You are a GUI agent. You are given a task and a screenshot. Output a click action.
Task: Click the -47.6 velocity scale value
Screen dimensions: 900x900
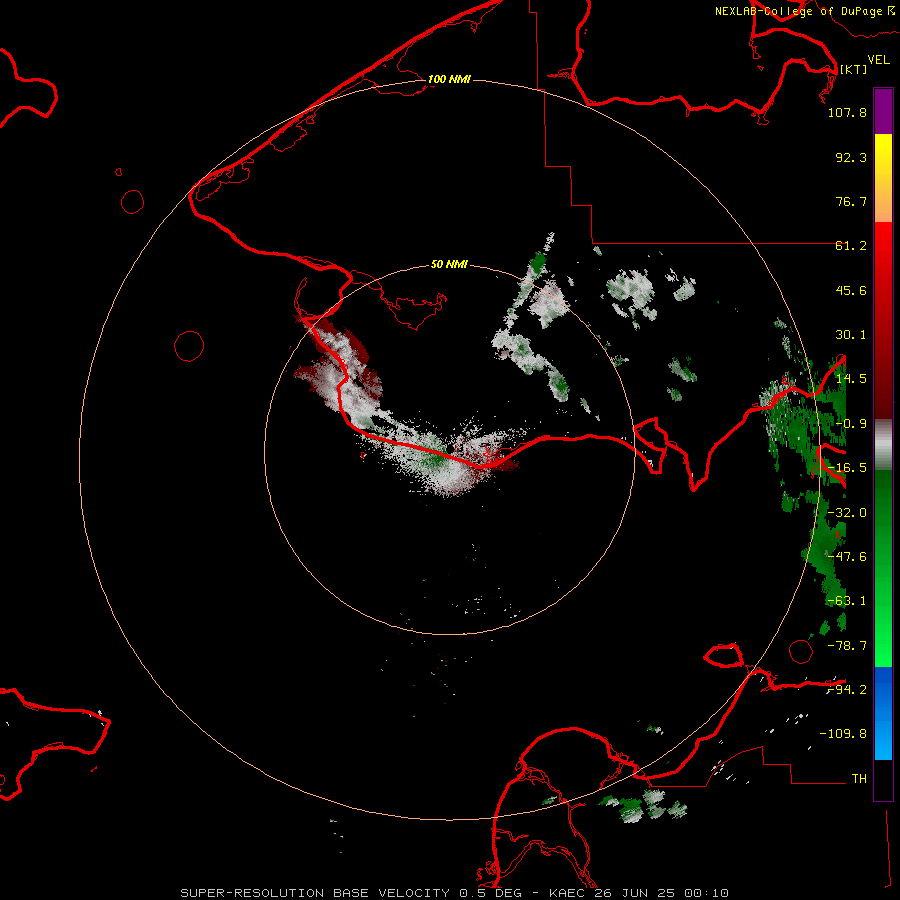847,557
